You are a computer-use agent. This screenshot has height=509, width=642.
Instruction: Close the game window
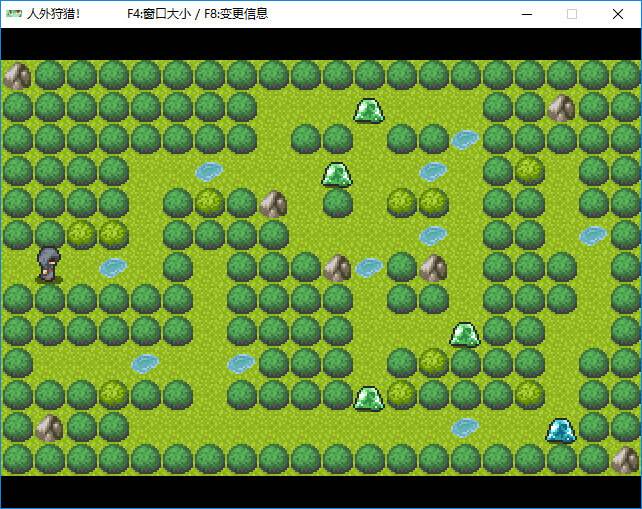pos(617,14)
